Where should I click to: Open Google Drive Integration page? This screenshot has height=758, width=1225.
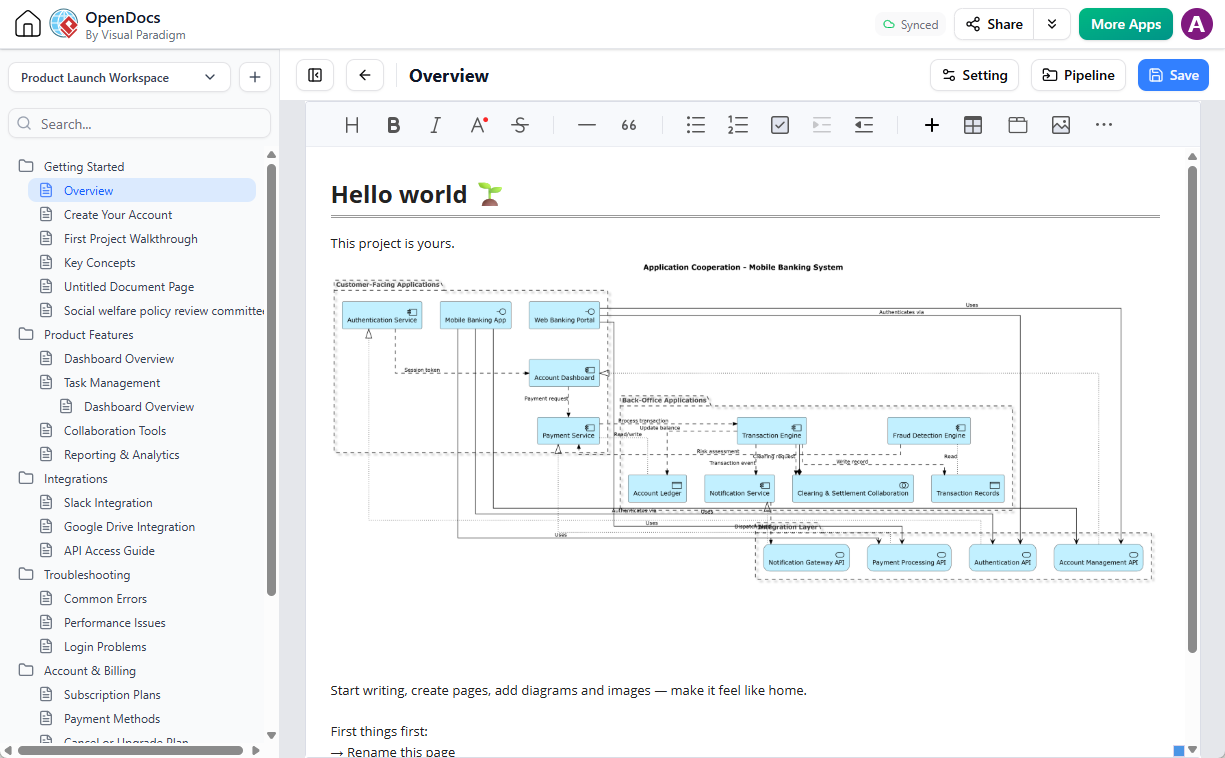[x=129, y=527]
